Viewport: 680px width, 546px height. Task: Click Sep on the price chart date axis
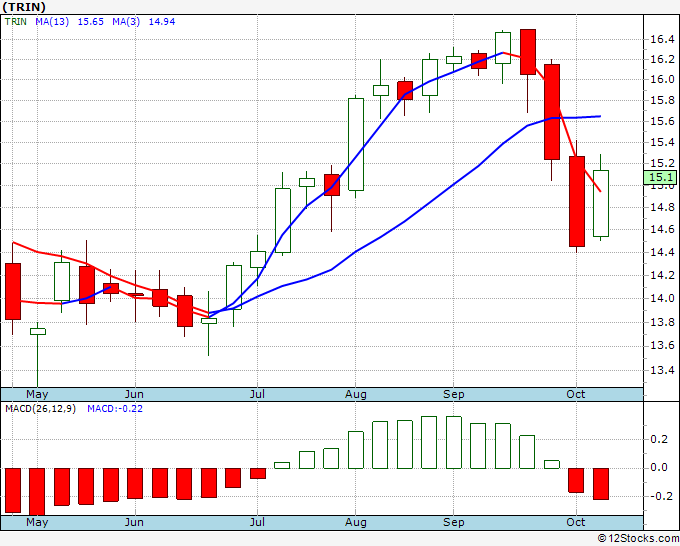click(x=454, y=395)
